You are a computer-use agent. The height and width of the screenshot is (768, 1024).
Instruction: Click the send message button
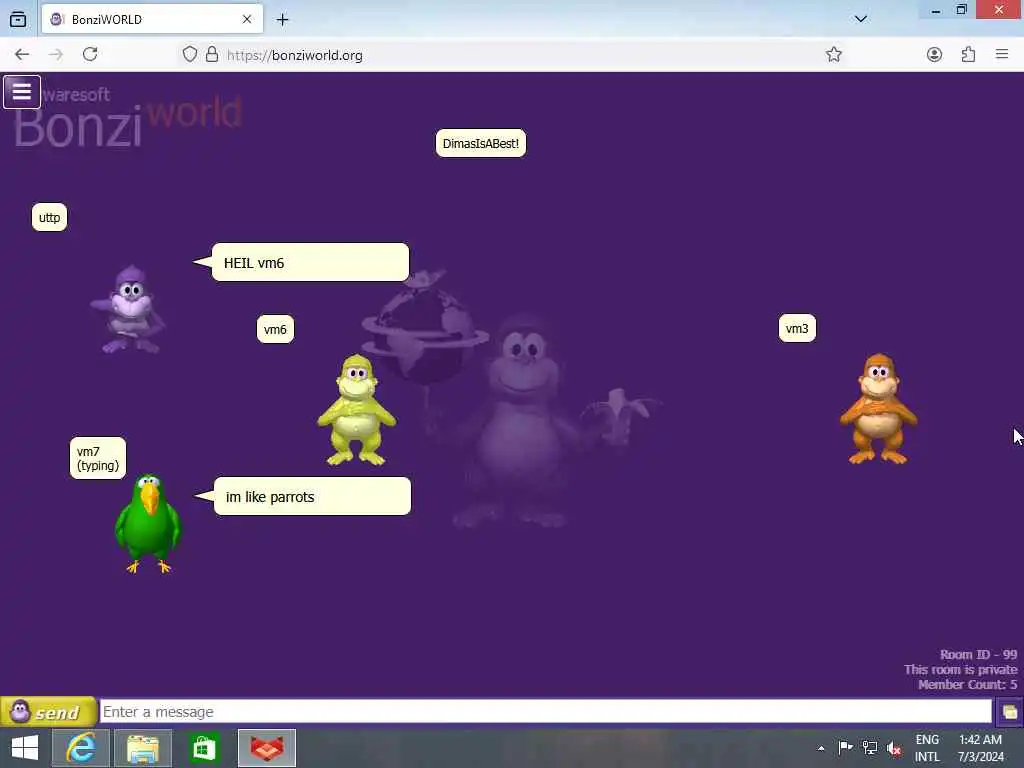[48, 712]
